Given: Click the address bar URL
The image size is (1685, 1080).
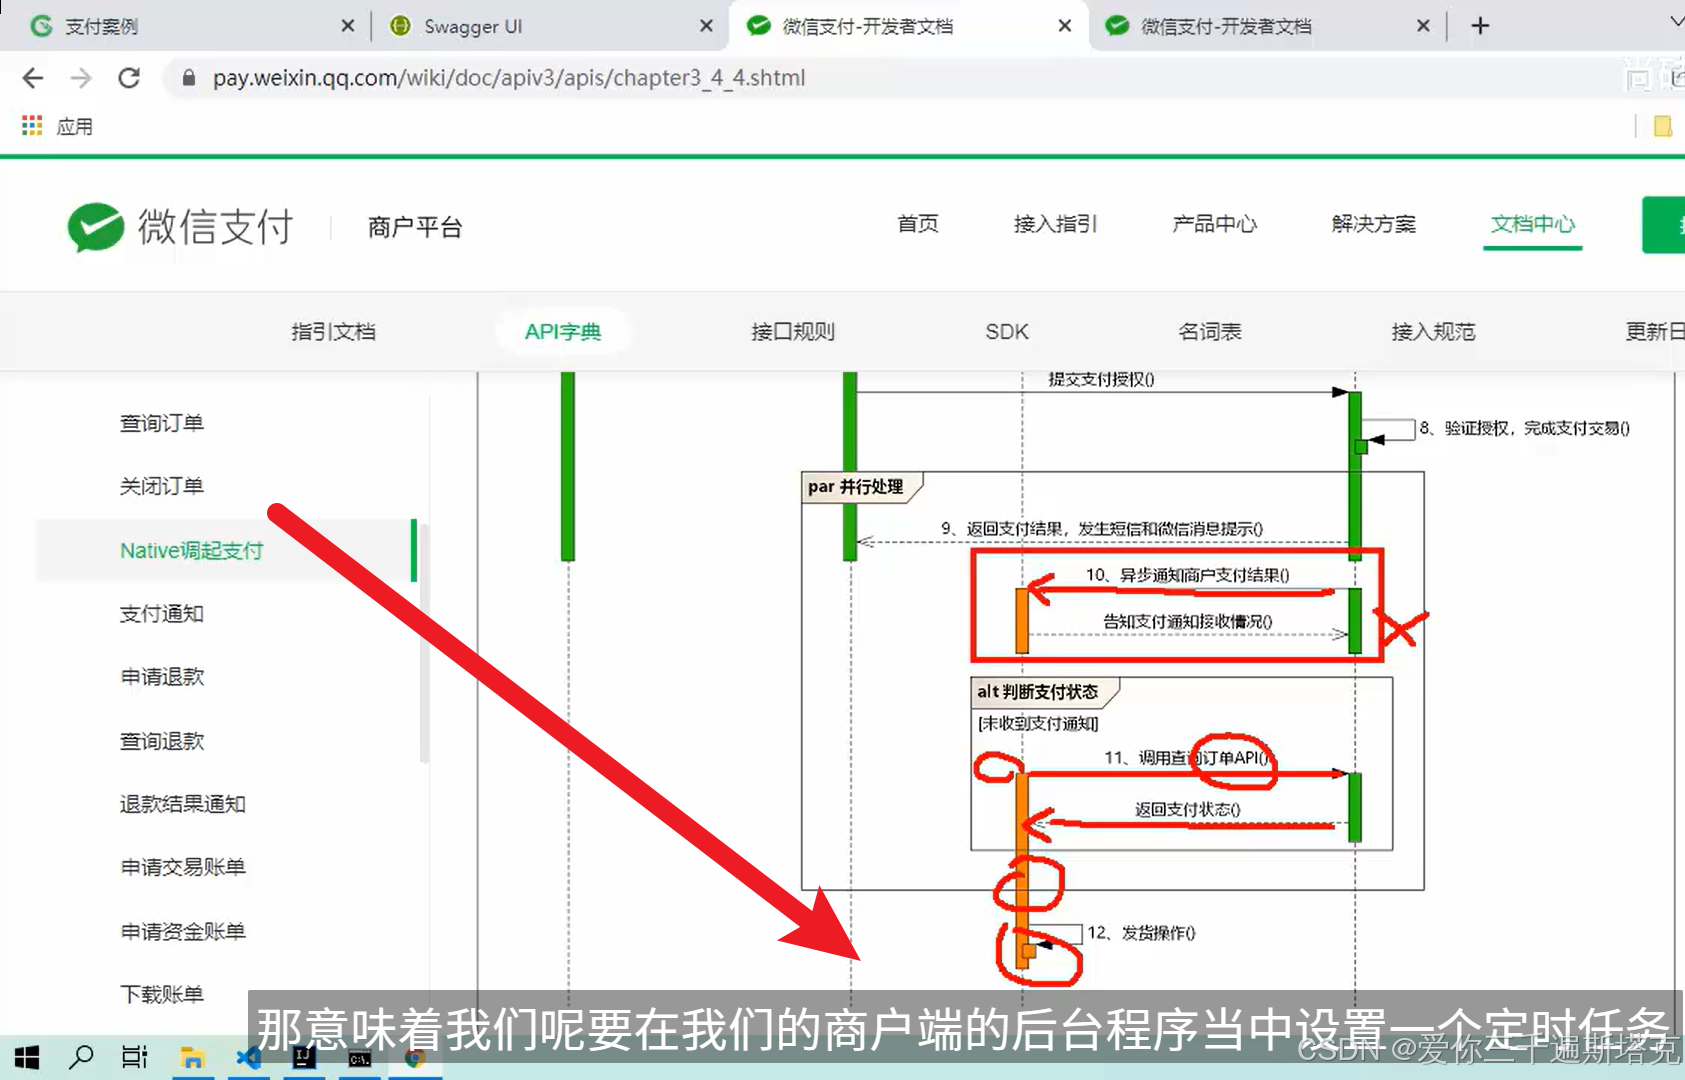Looking at the screenshot, I should (x=508, y=78).
